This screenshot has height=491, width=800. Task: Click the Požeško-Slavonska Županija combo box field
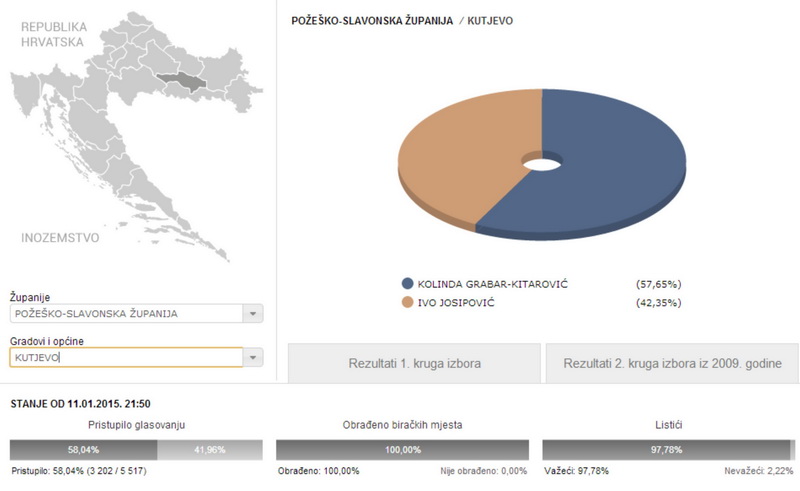pyautogui.click(x=125, y=314)
